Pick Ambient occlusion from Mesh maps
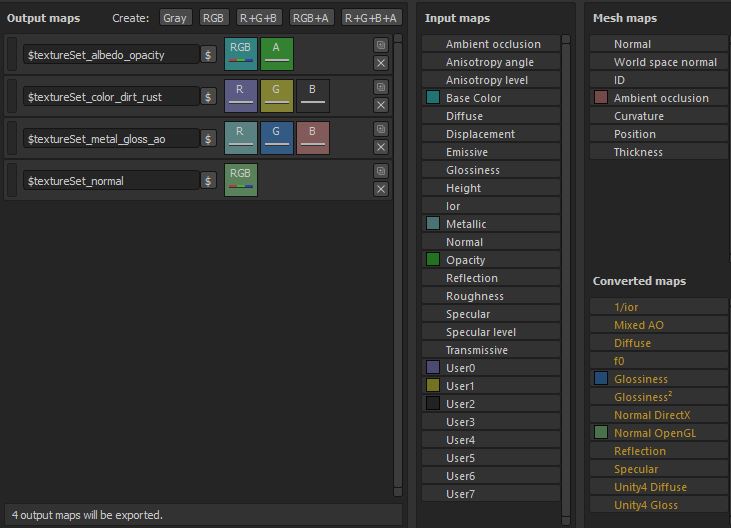This screenshot has height=528, width=731. (661, 98)
